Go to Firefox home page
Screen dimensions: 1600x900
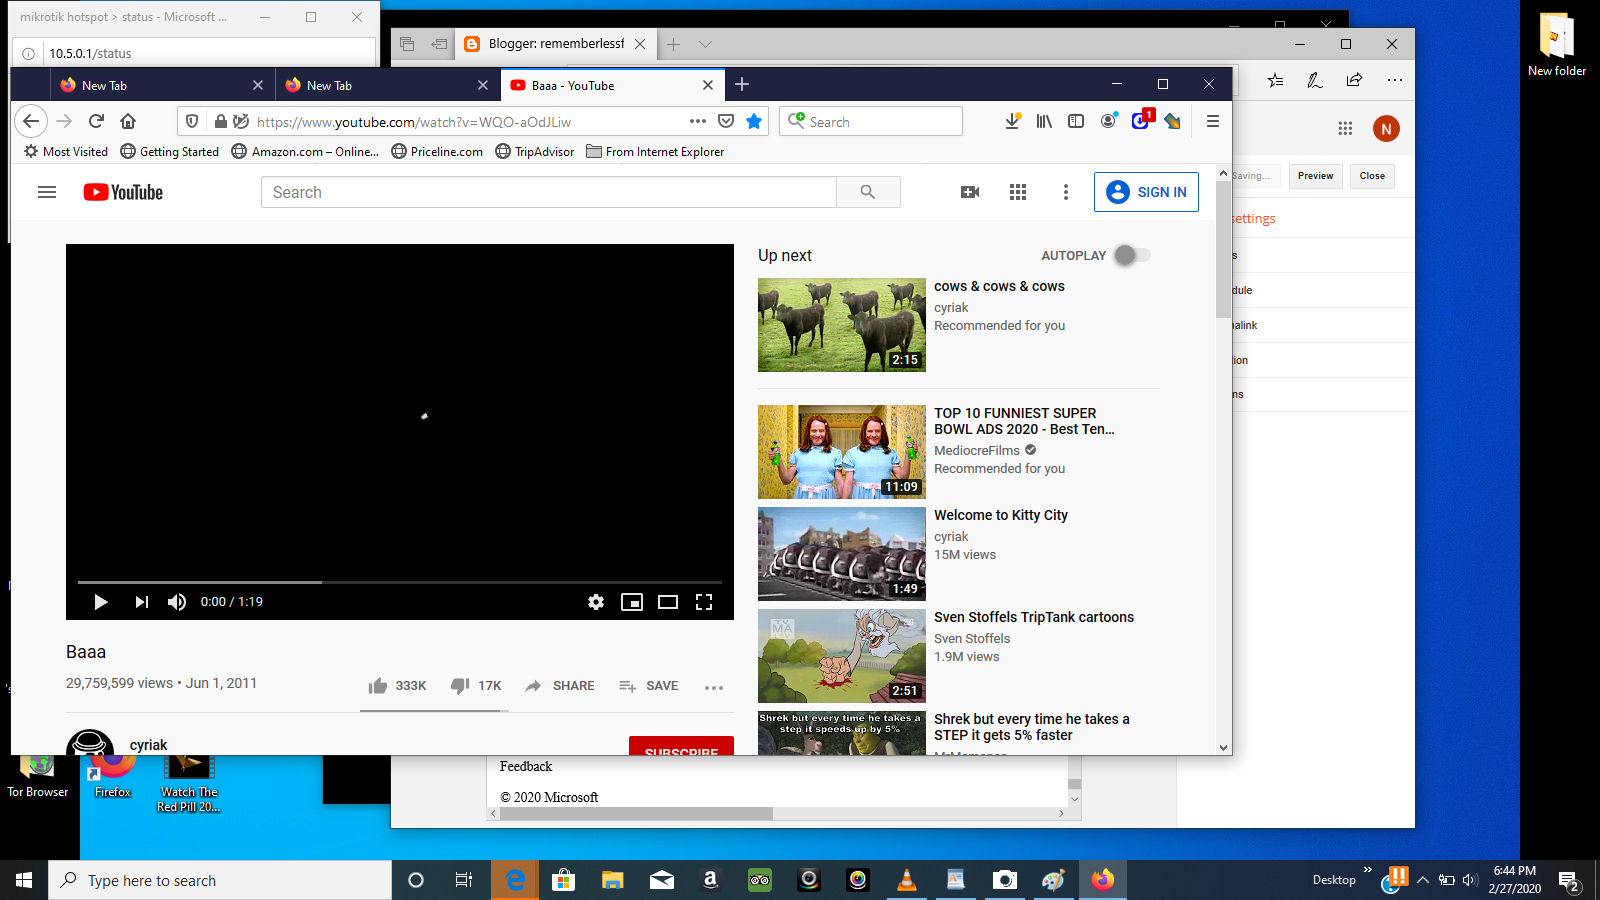[x=128, y=121]
